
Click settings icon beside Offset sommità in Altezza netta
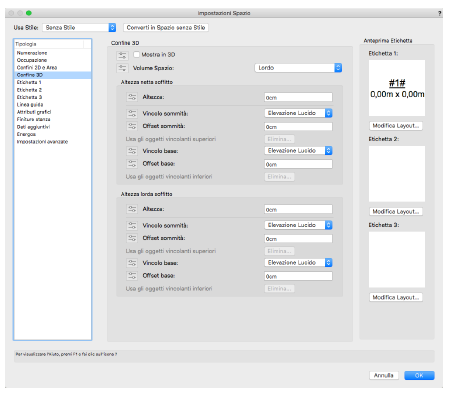[x=132, y=126]
